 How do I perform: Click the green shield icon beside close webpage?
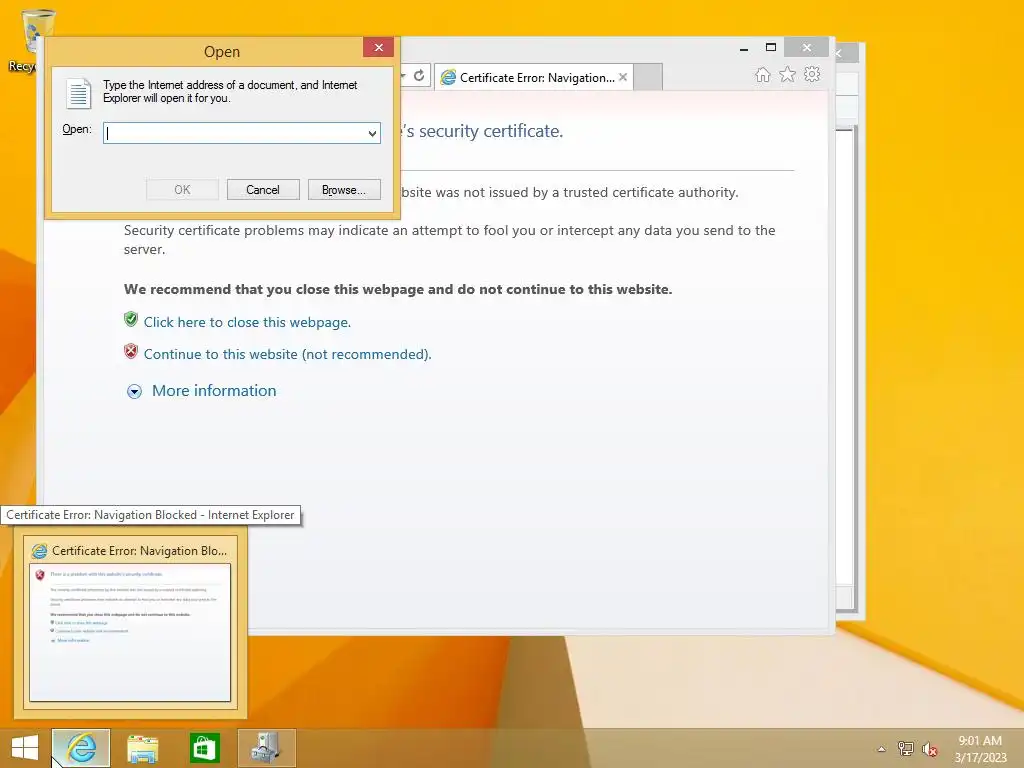click(x=131, y=319)
